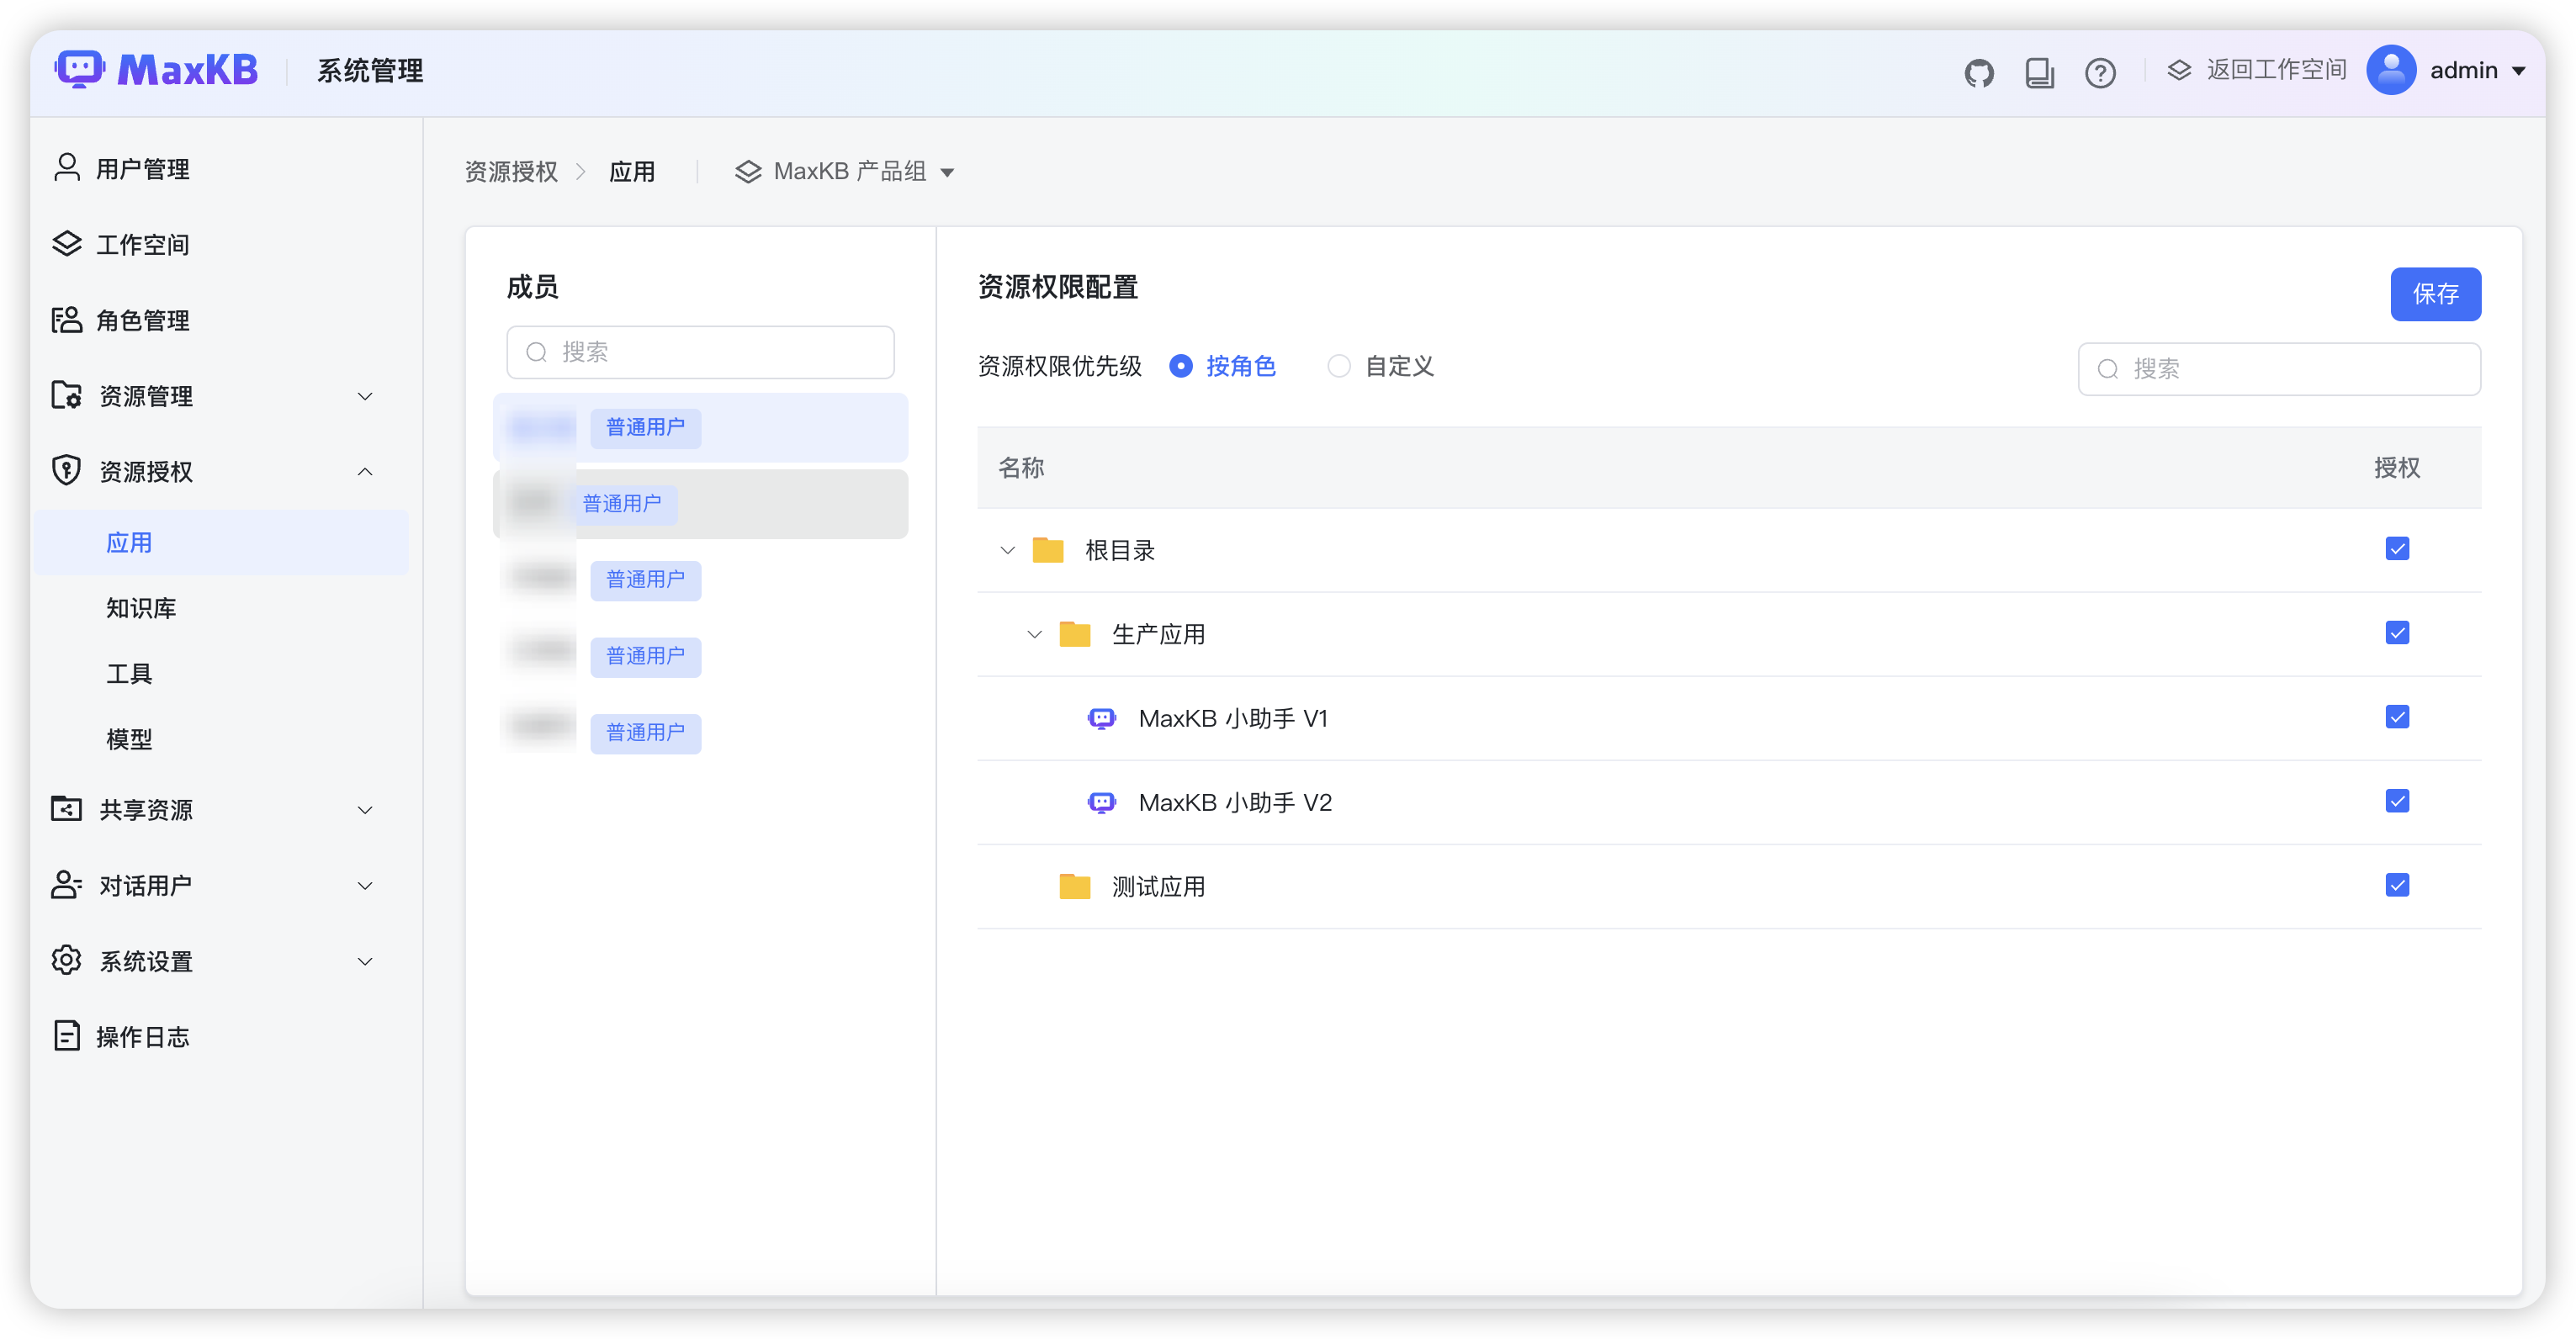This screenshot has height=1339, width=2576.
Task: Uncheck authorization for MaxKB 小助手 V2
Action: coord(2397,800)
